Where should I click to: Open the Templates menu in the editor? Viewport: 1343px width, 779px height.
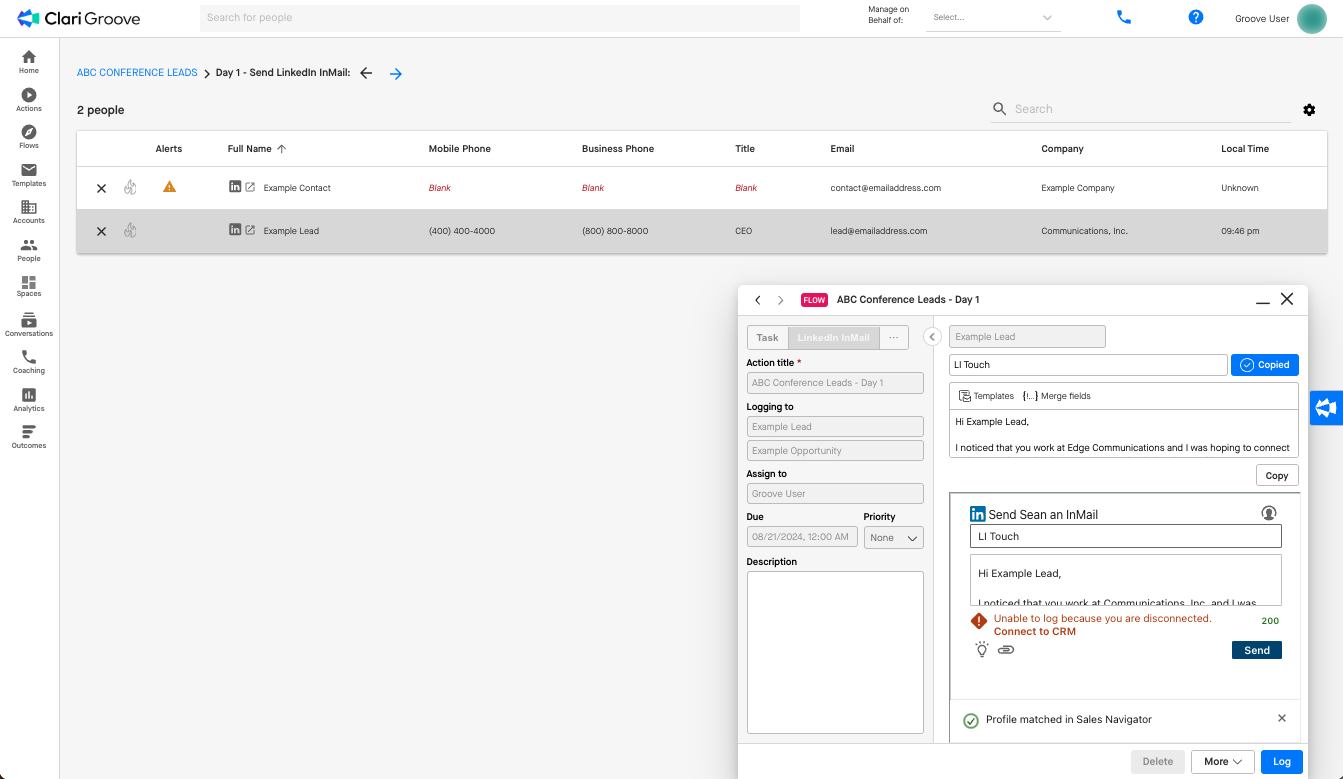[986, 396]
